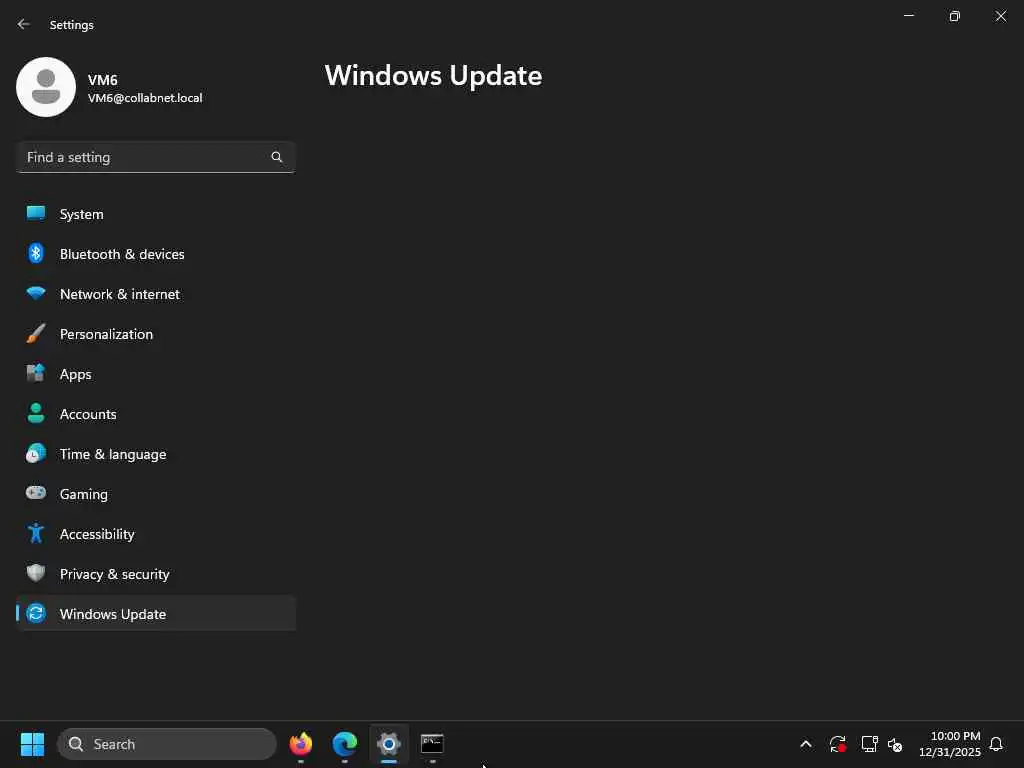Viewport: 1024px width, 768px height.
Task: Select Windows Update in the sidebar
Action: click(x=156, y=614)
